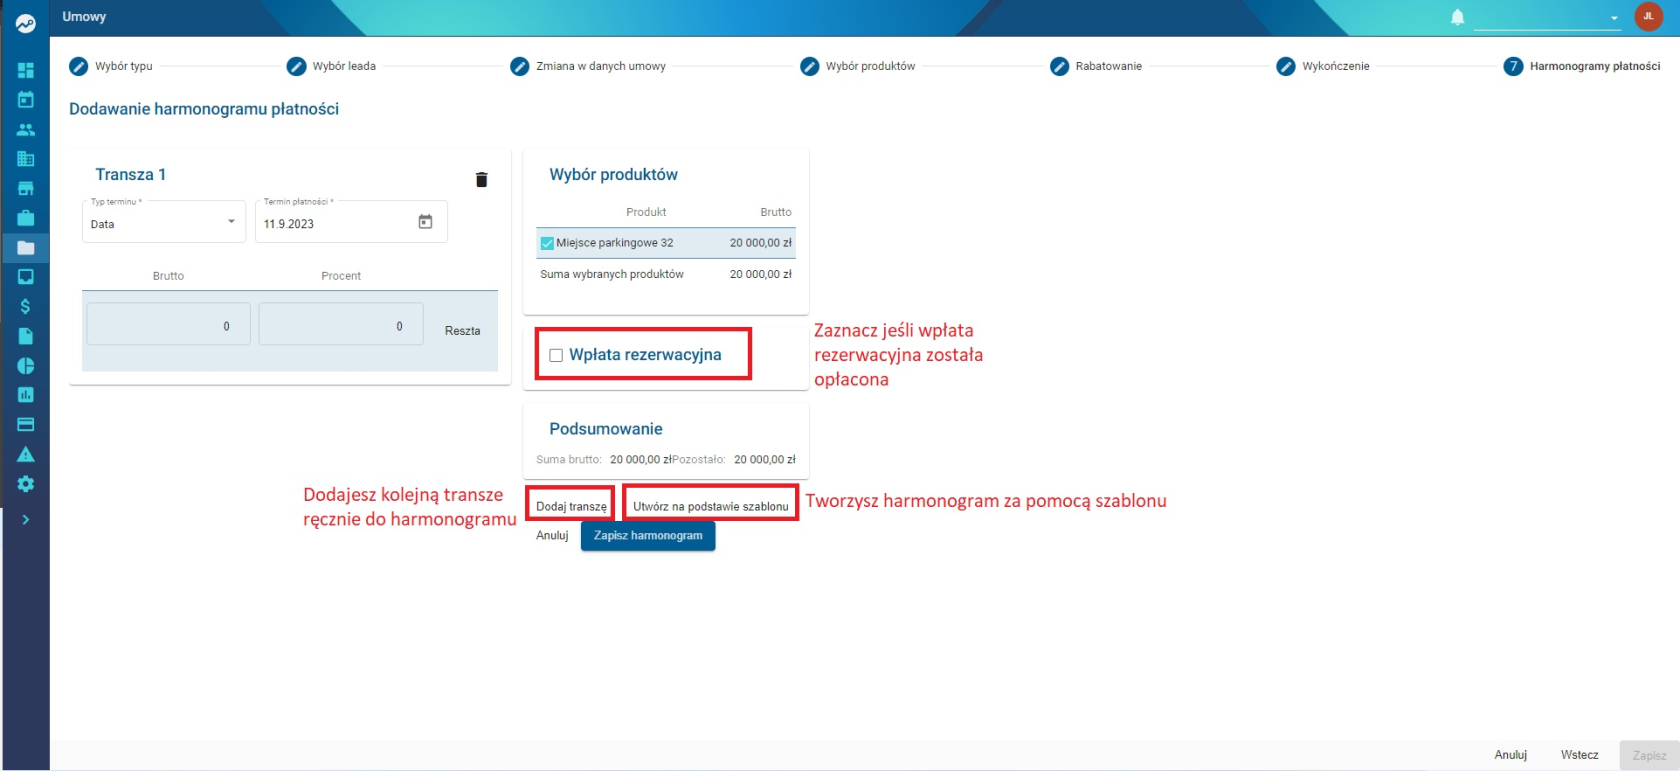The height and width of the screenshot is (771, 1680).
Task: Open the settings gear in the sidebar
Action: click(26, 484)
